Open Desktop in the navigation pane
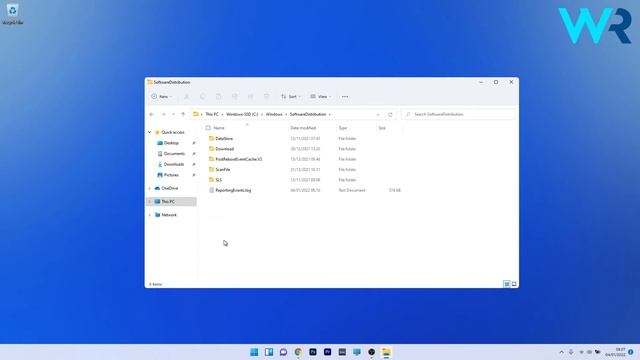Screen dimensions: 640x360 (x=171, y=143)
